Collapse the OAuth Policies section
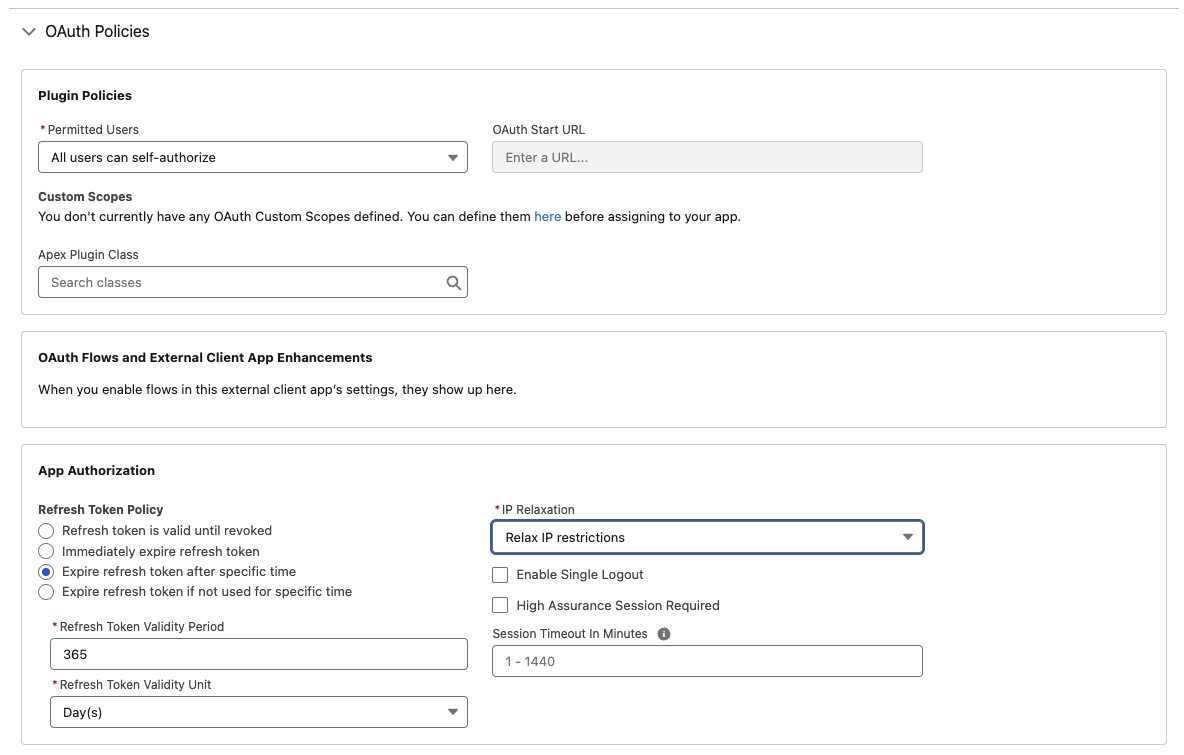1184x755 pixels. point(28,31)
